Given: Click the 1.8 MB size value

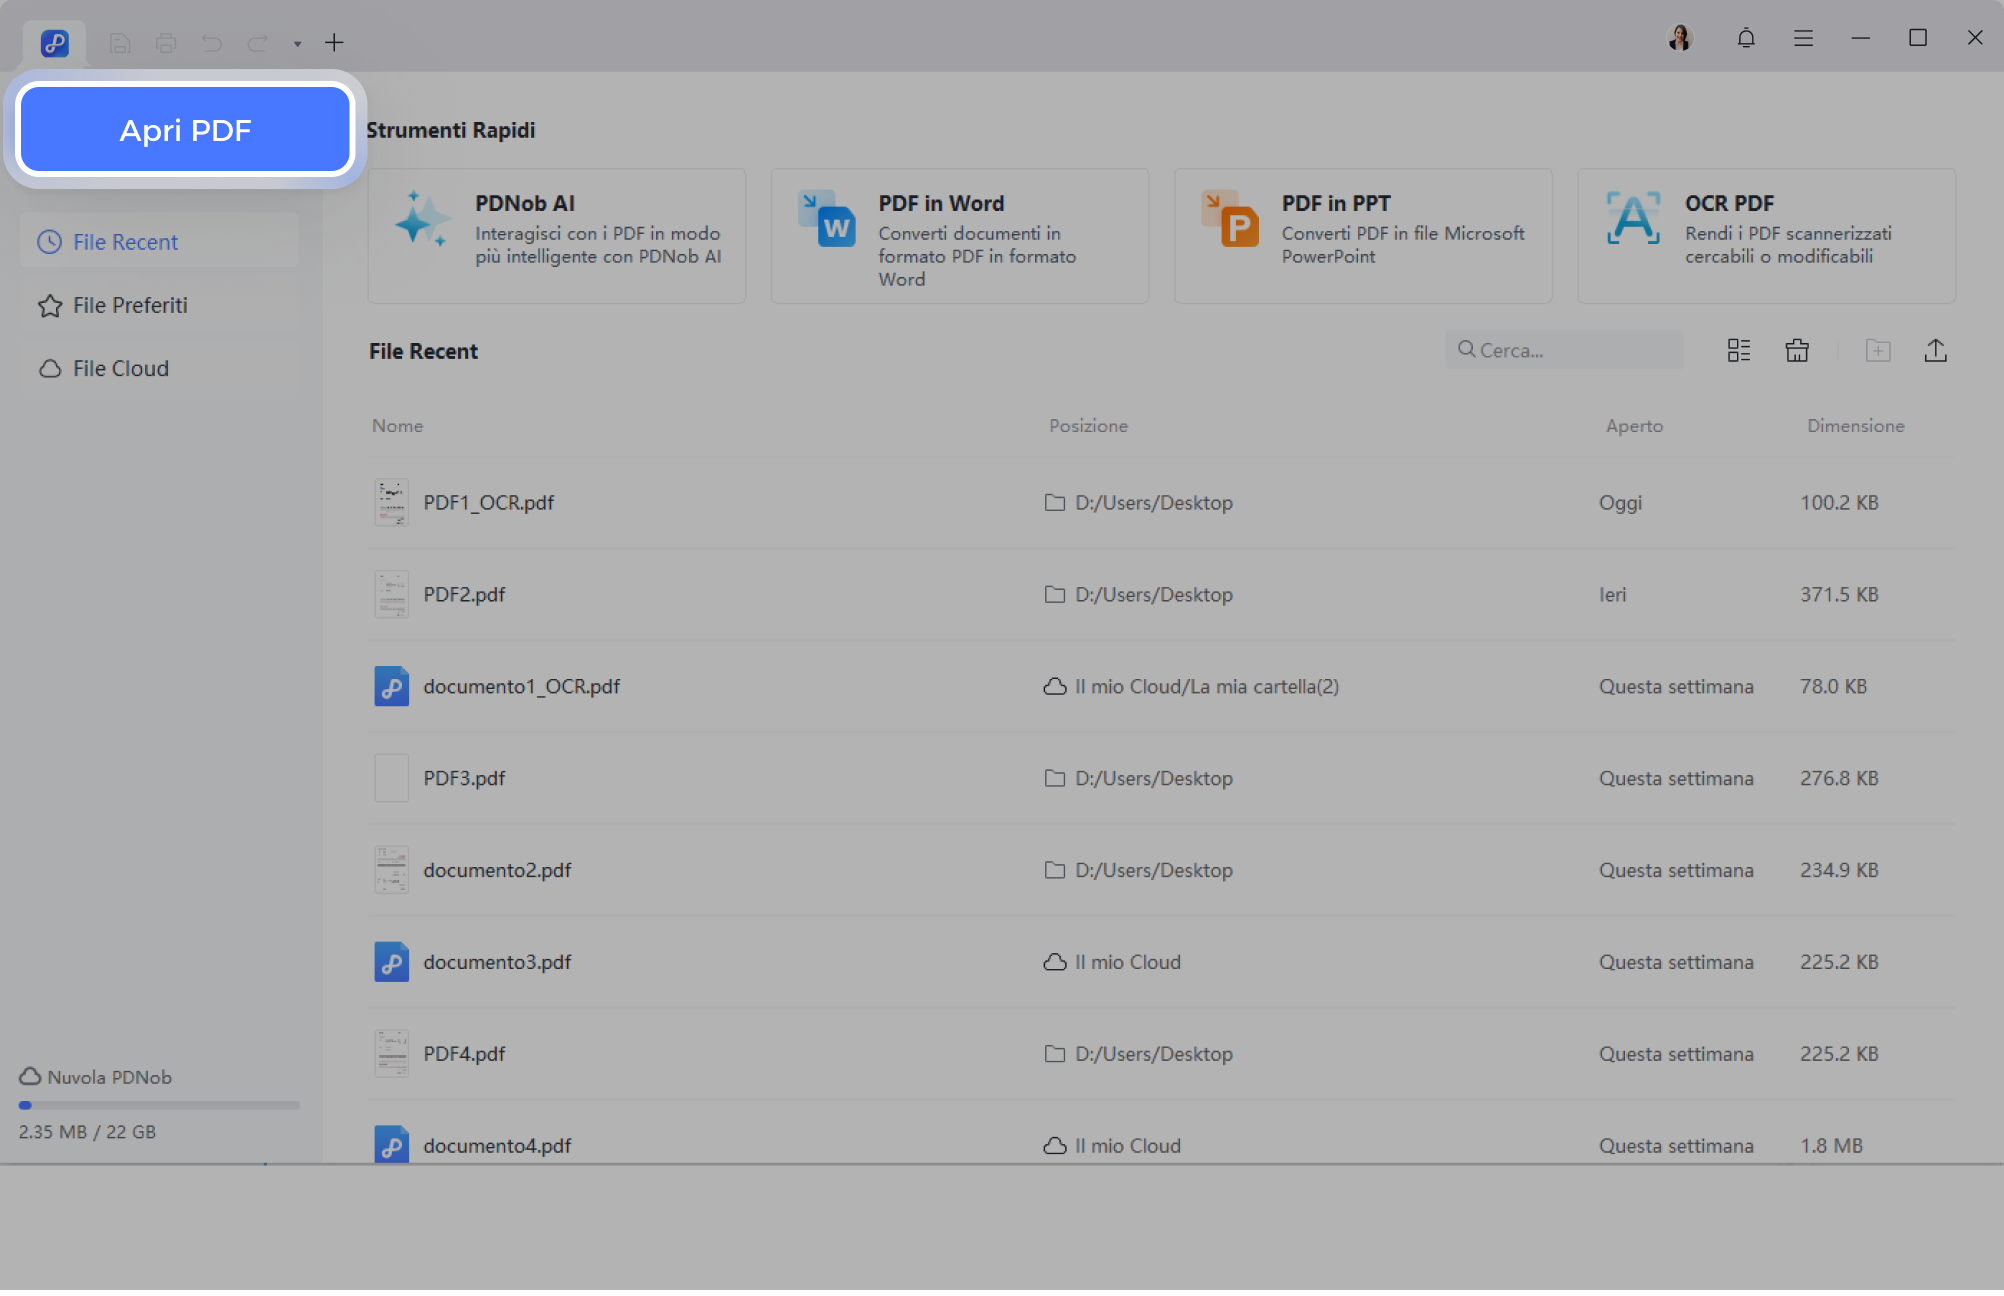Looking at the screenshot, I should point(1831,1145).
